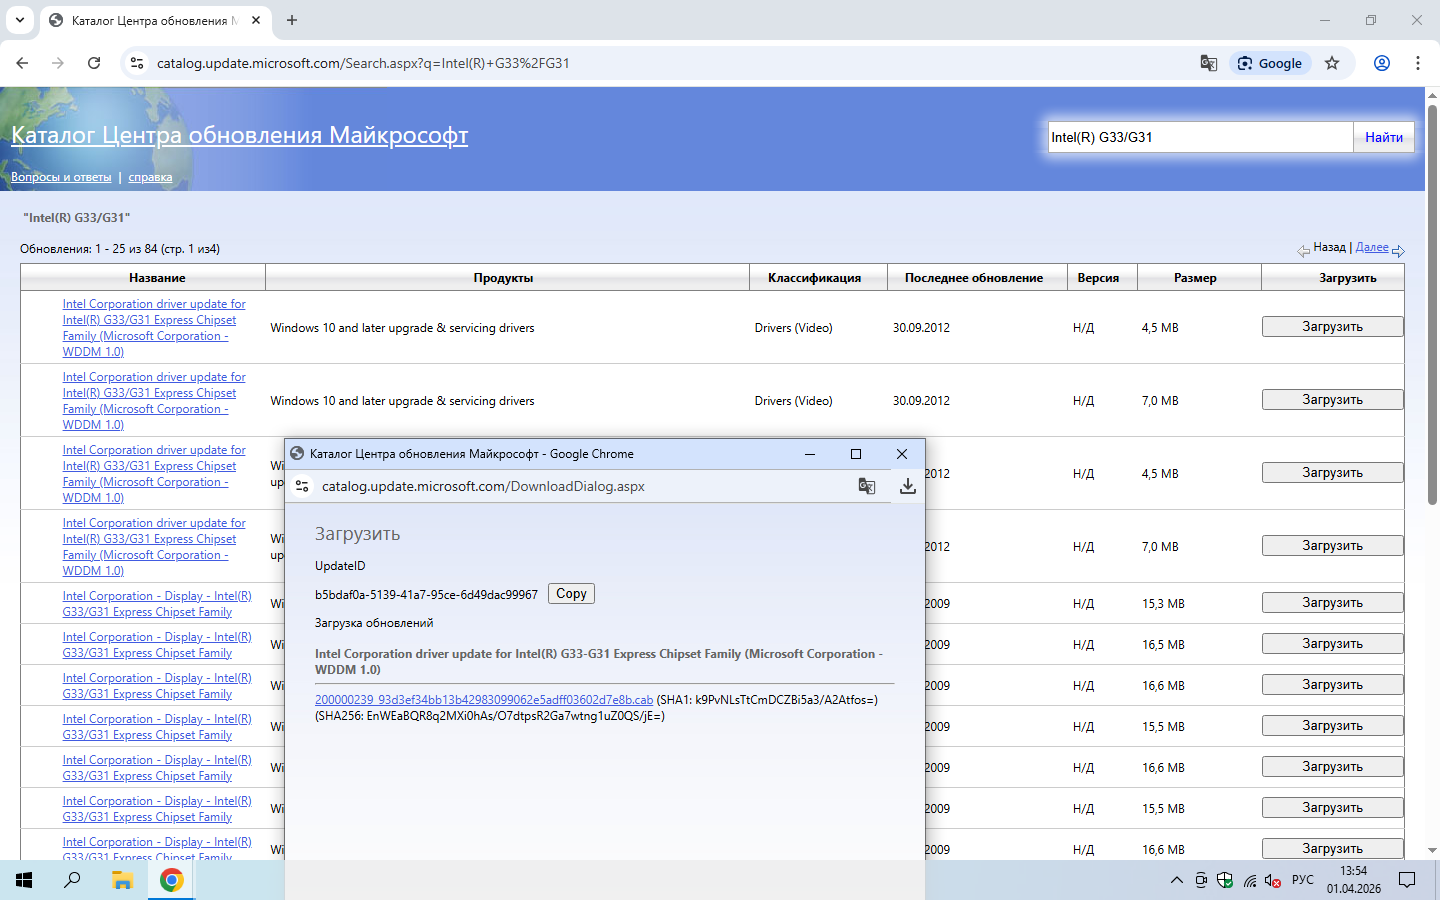Screen dimensions: 1440x900
Task: Click the translate icon in popup window
Action: 866,486
